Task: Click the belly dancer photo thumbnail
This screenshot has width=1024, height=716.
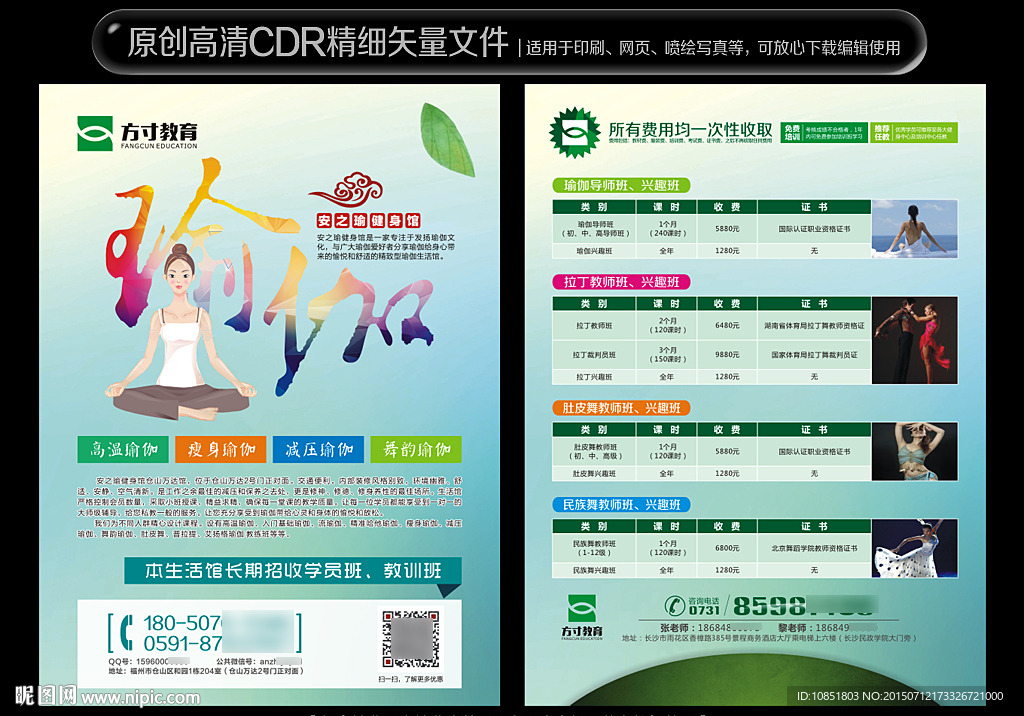Action: coord(915,451)
